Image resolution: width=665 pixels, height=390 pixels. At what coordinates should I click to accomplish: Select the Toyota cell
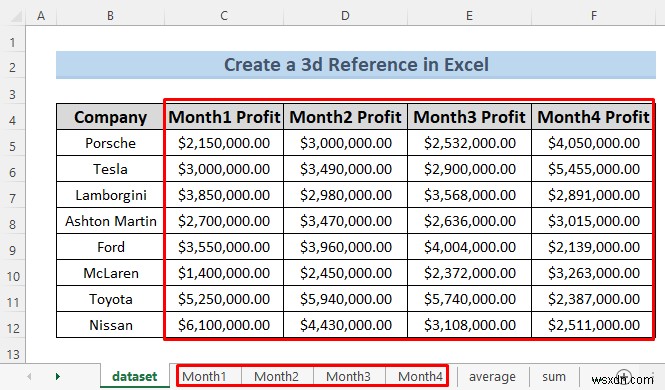pos(110,299)
